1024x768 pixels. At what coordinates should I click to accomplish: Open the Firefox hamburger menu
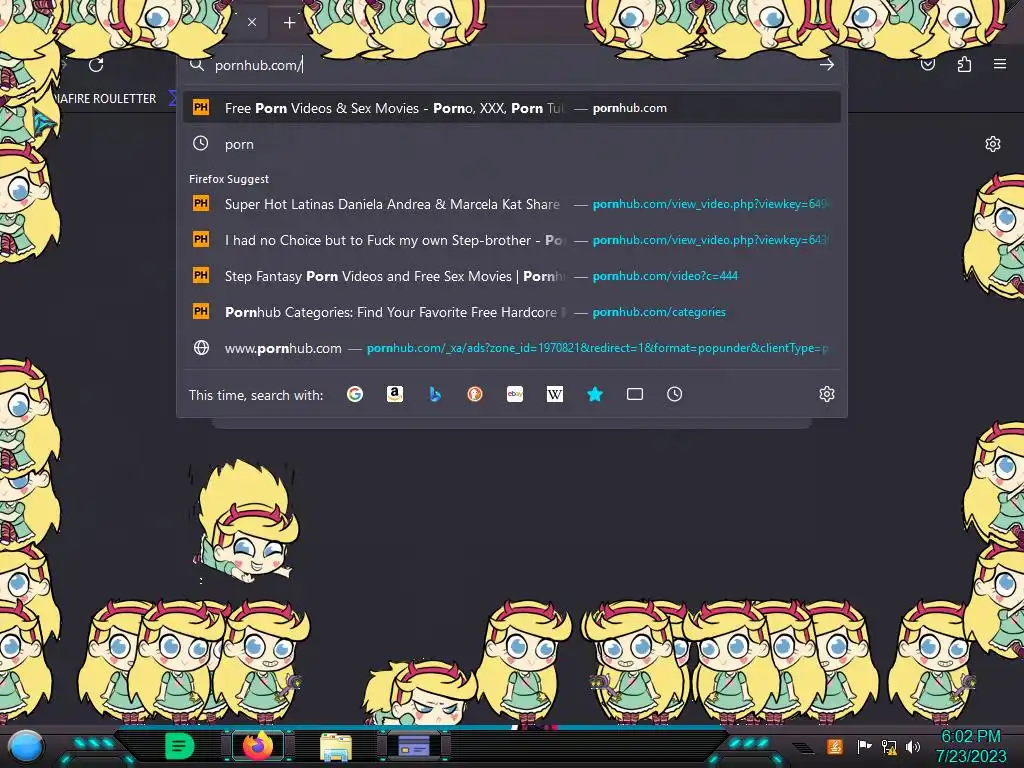coord(1000,64)
